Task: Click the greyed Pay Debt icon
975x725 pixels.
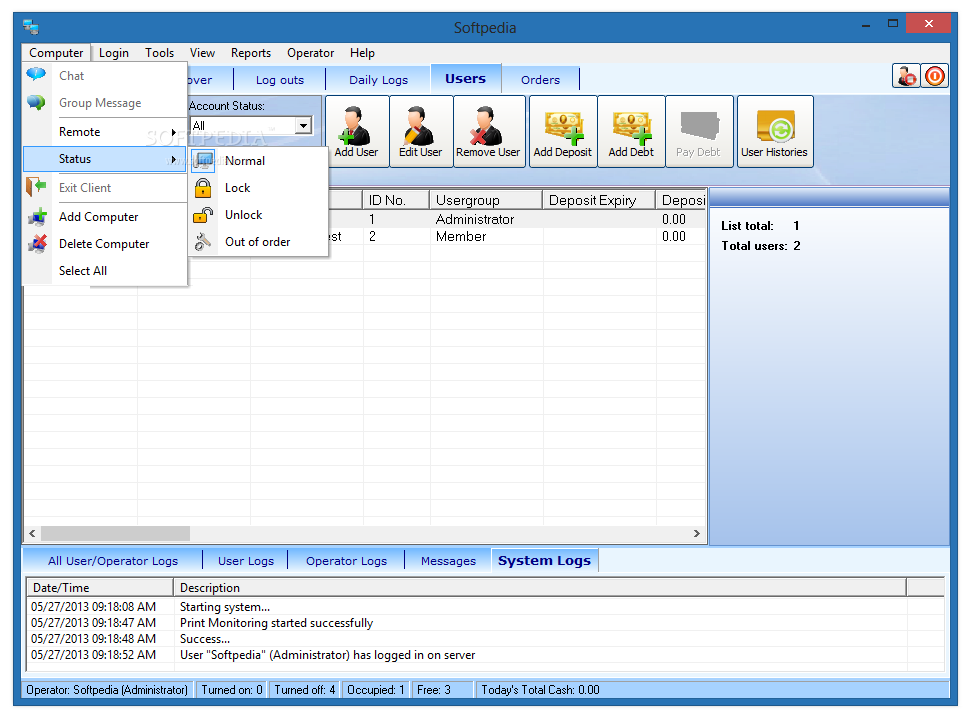Action: tap(699, 132)
